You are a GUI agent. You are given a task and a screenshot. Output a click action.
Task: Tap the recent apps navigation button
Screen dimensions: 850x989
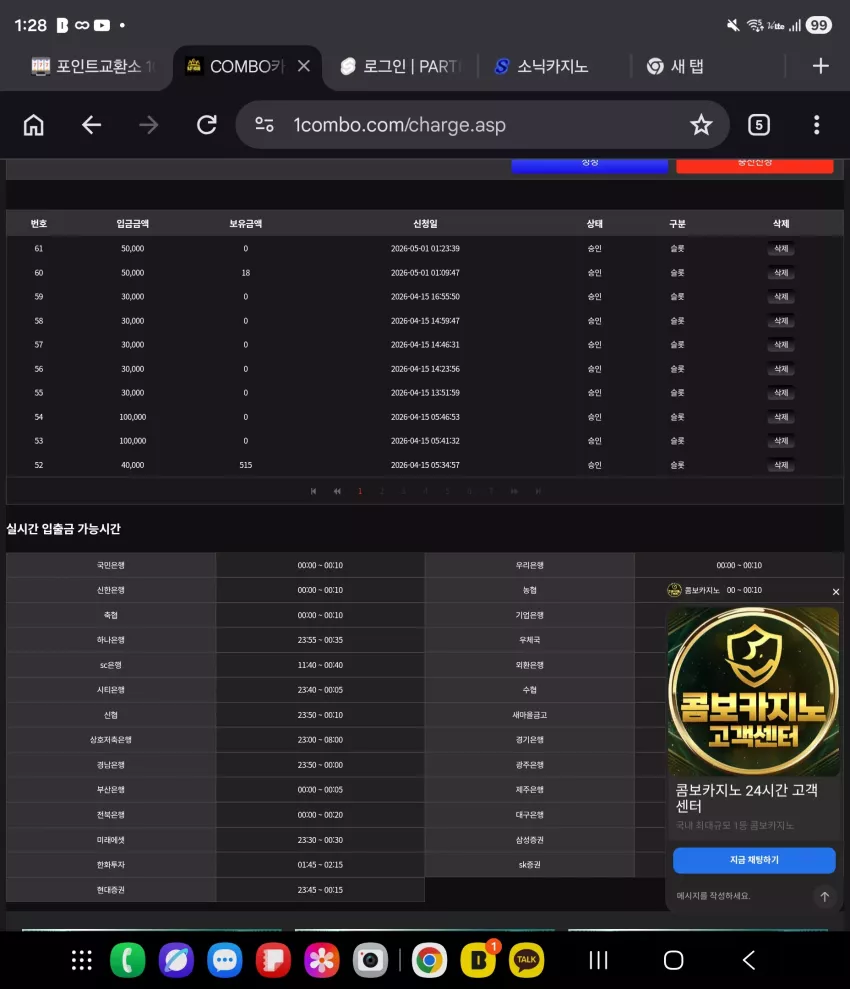coord(598,960)
